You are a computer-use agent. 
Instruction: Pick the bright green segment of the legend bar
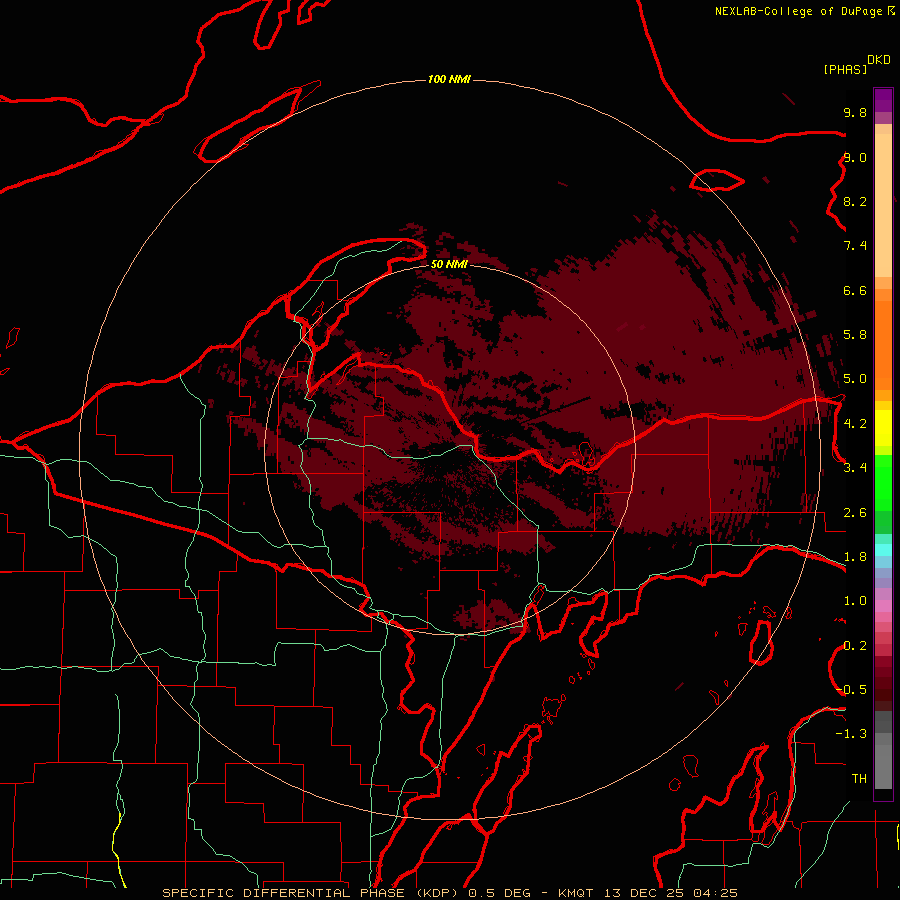(883, 483)
